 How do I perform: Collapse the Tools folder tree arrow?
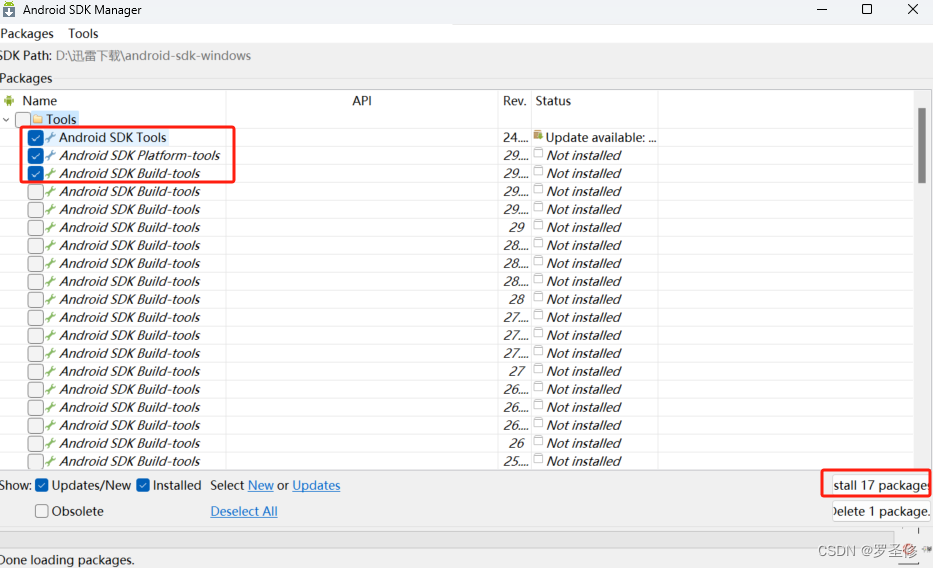7,120
